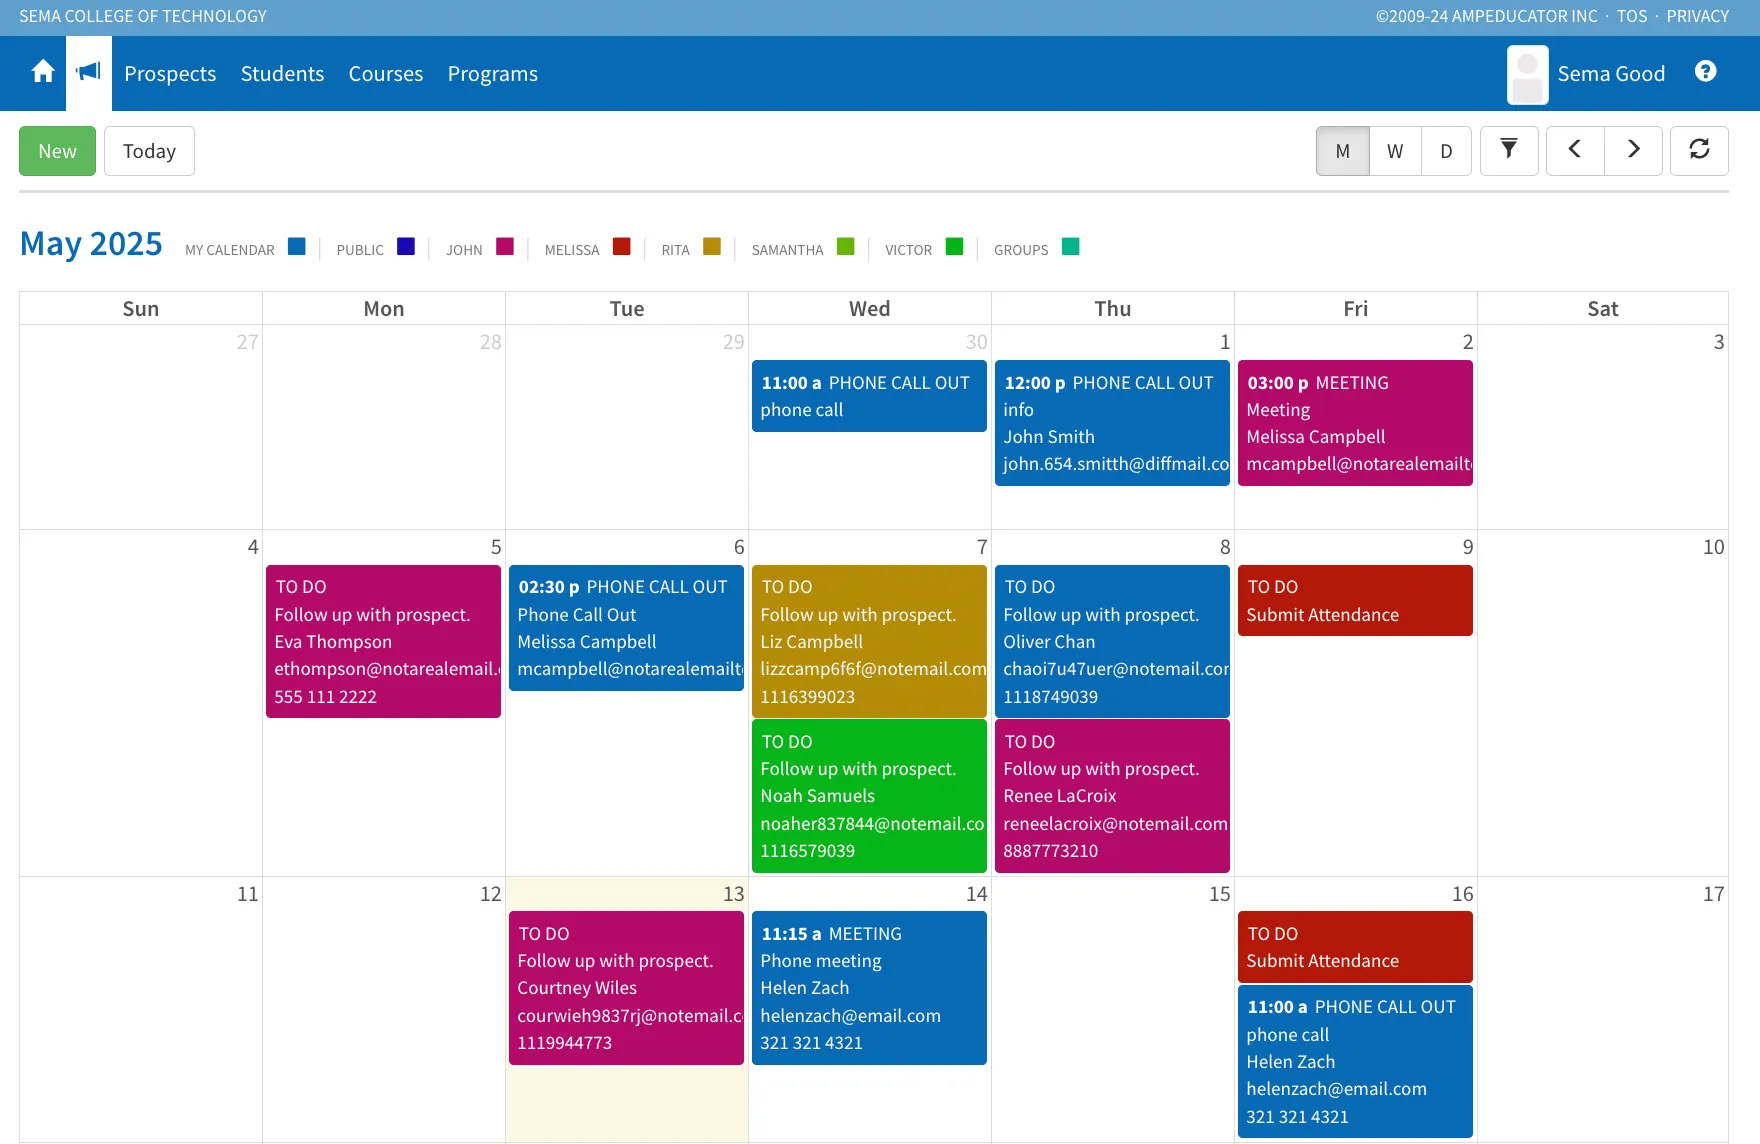Open Liz Campbell follow-up to-do
This screenshot has width=1760, height=1144.
point(869,641)
